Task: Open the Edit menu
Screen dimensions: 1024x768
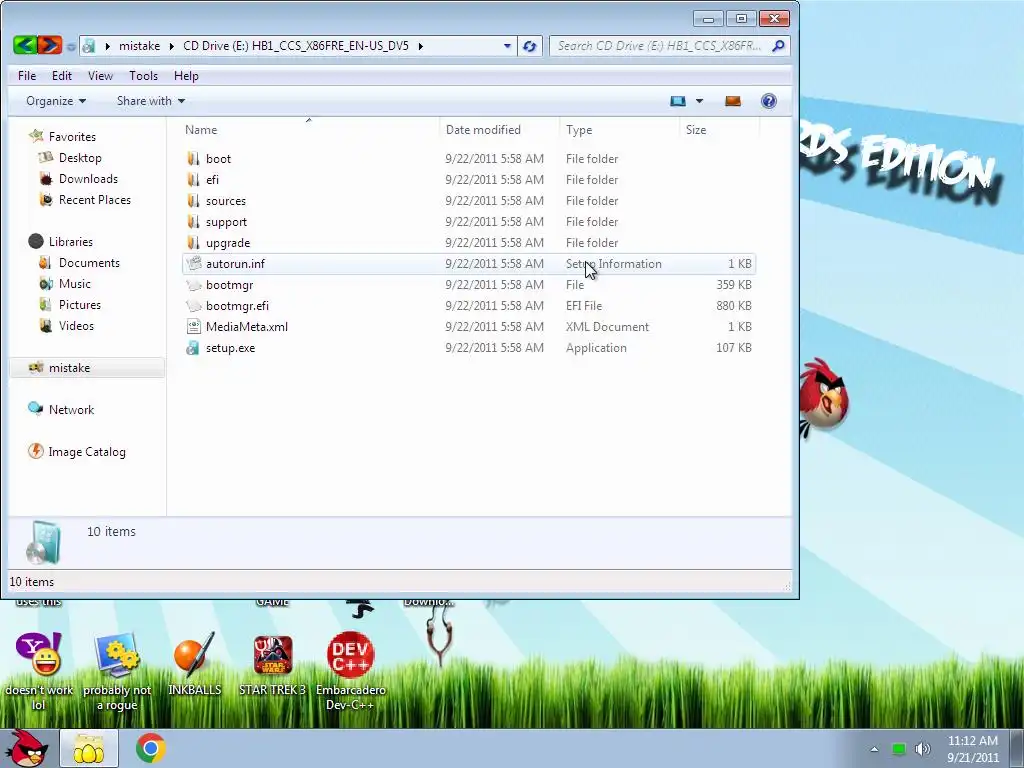Action: [62, 76]
